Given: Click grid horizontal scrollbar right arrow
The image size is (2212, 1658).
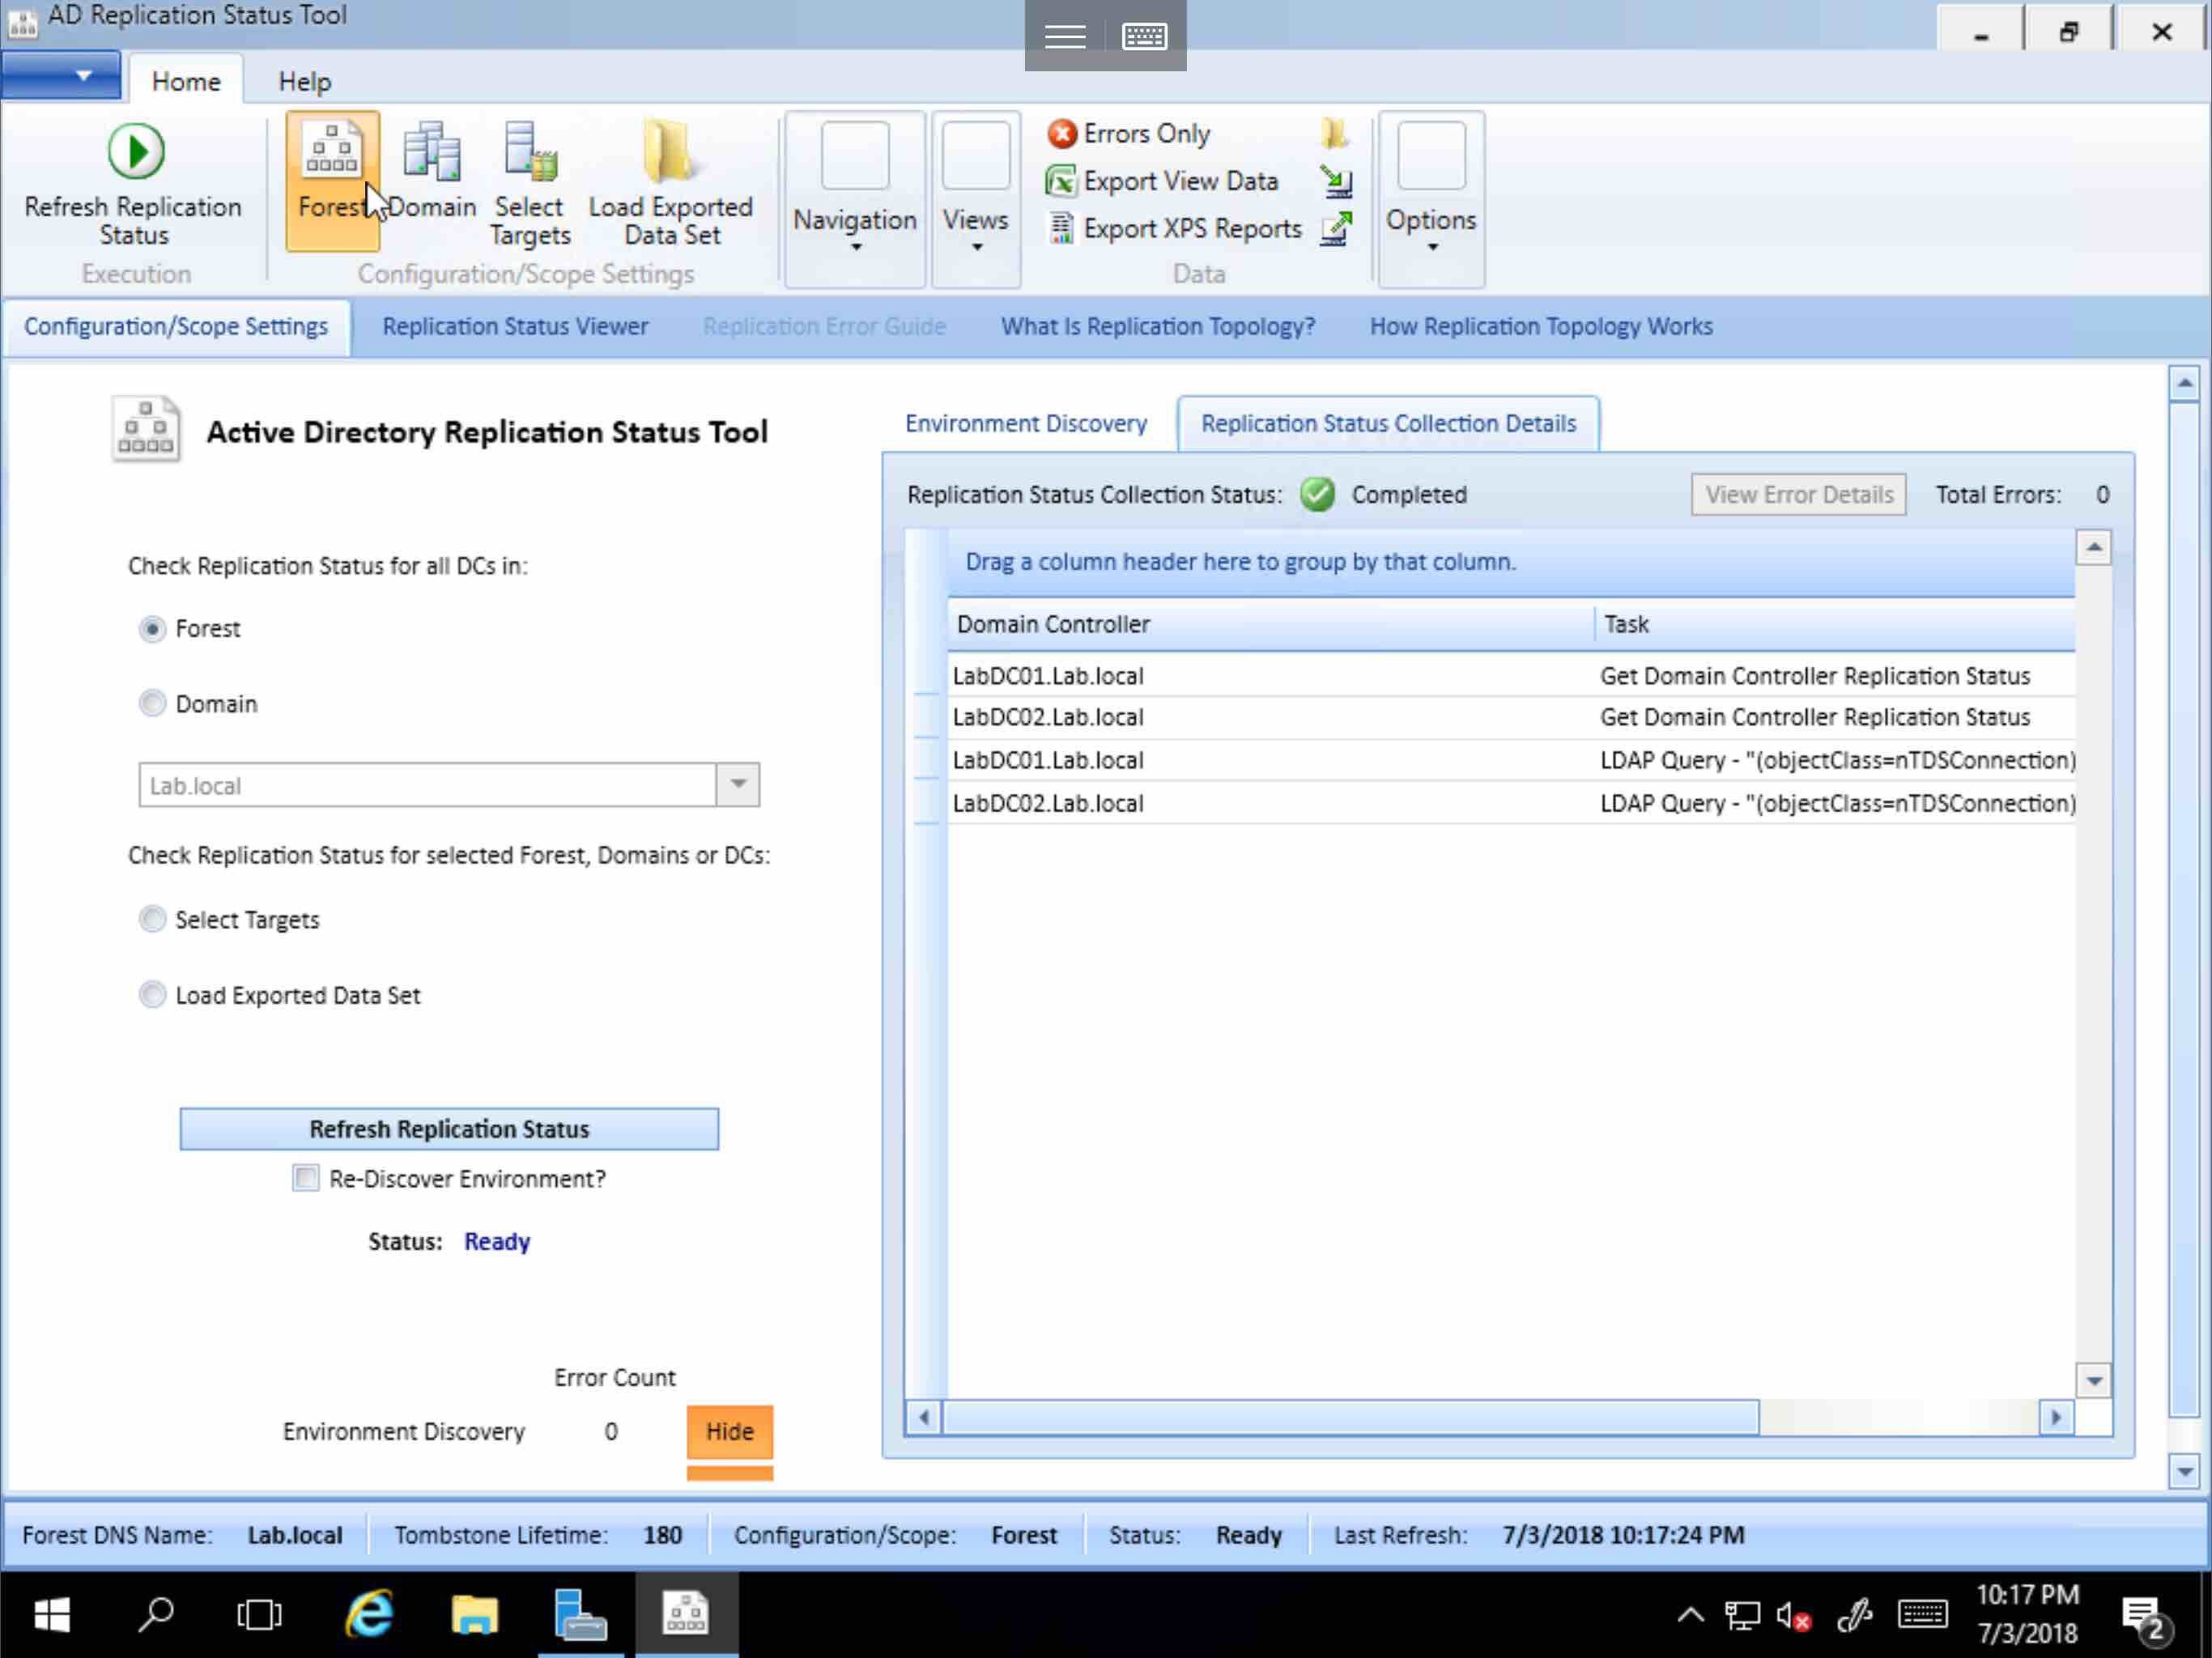Looking at the screenshot, I should click(2056, 1417).
